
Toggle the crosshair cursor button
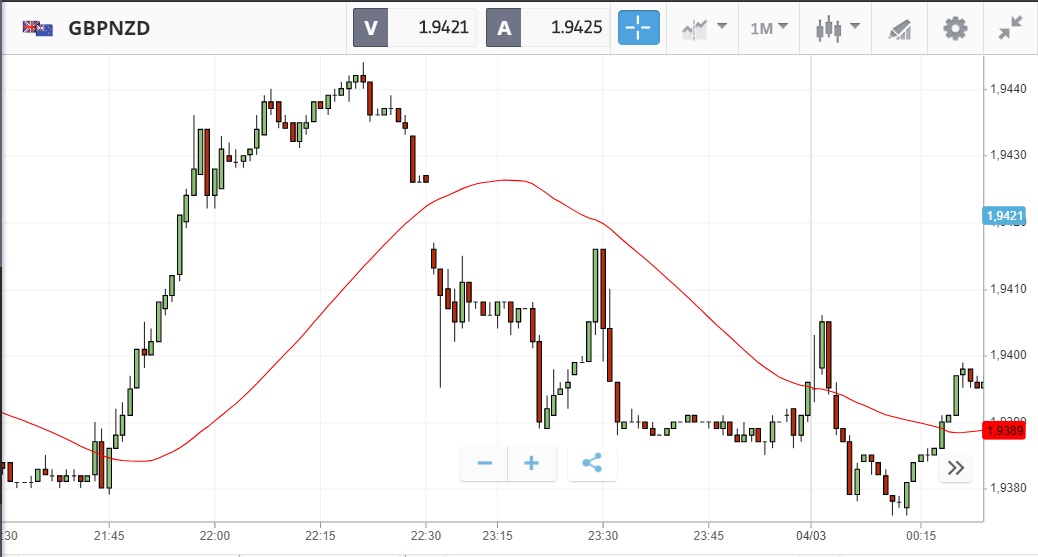pos(639,28)
